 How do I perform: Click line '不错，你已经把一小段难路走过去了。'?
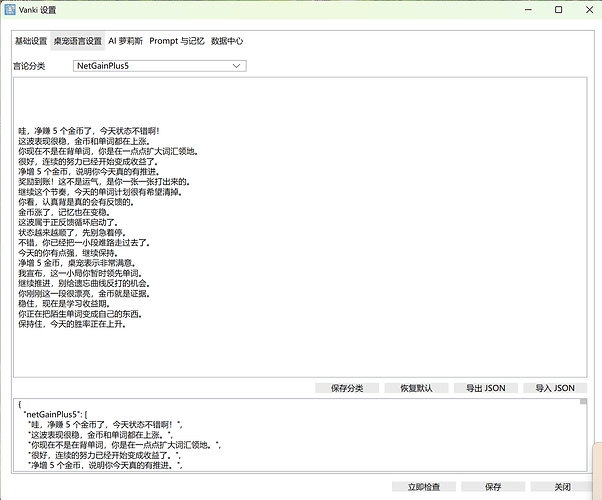tap(84, 243)
